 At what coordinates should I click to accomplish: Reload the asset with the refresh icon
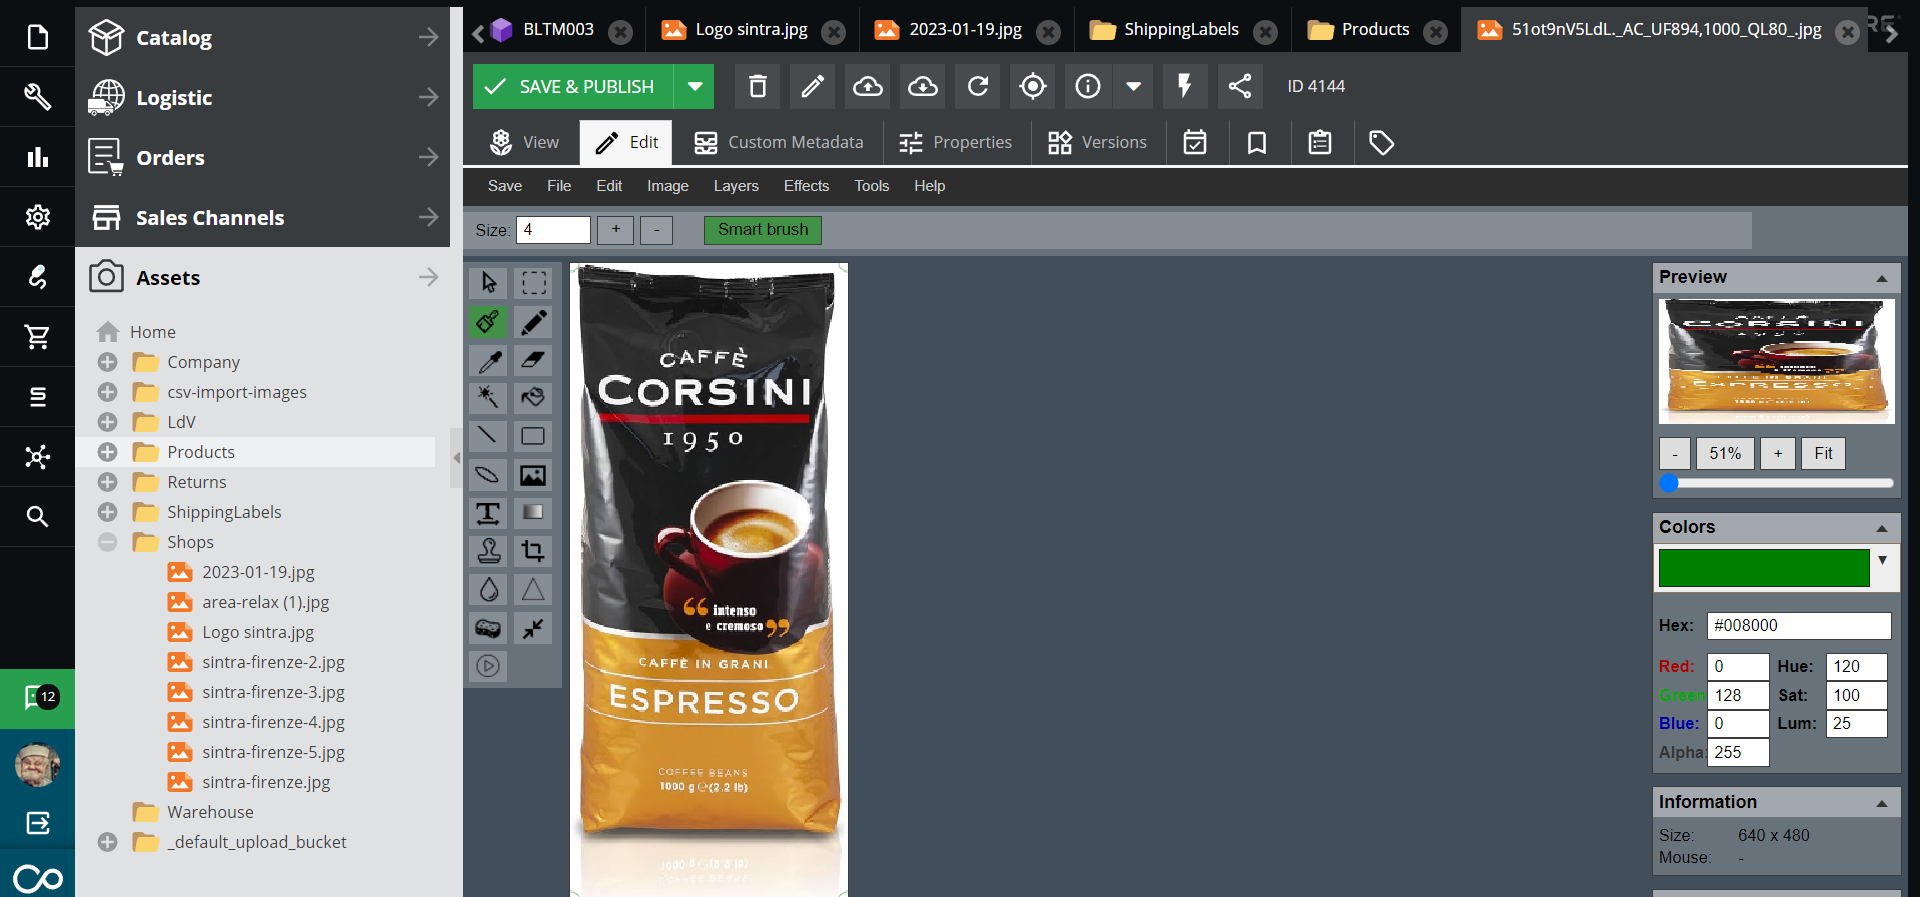tap(978, 87)
